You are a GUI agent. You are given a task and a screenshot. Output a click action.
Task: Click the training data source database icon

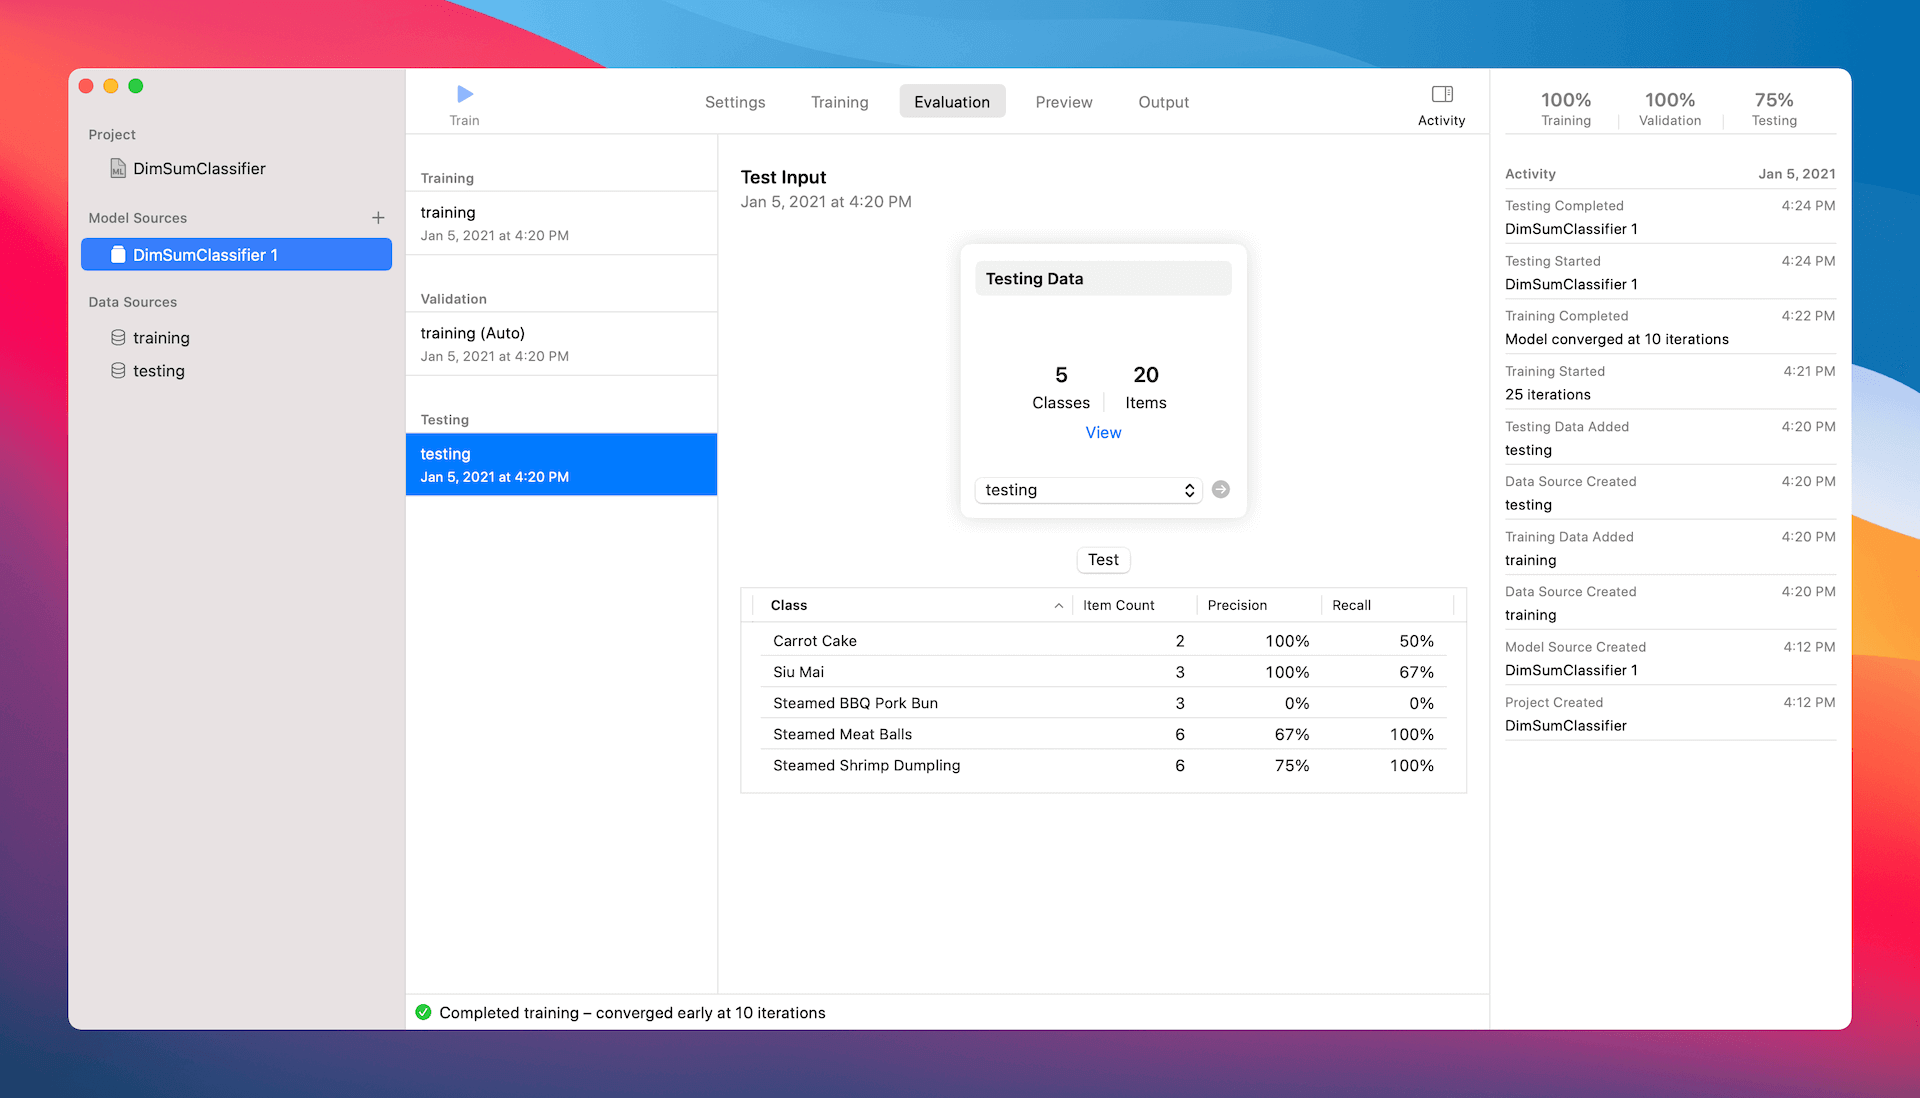tap(118, 338)
